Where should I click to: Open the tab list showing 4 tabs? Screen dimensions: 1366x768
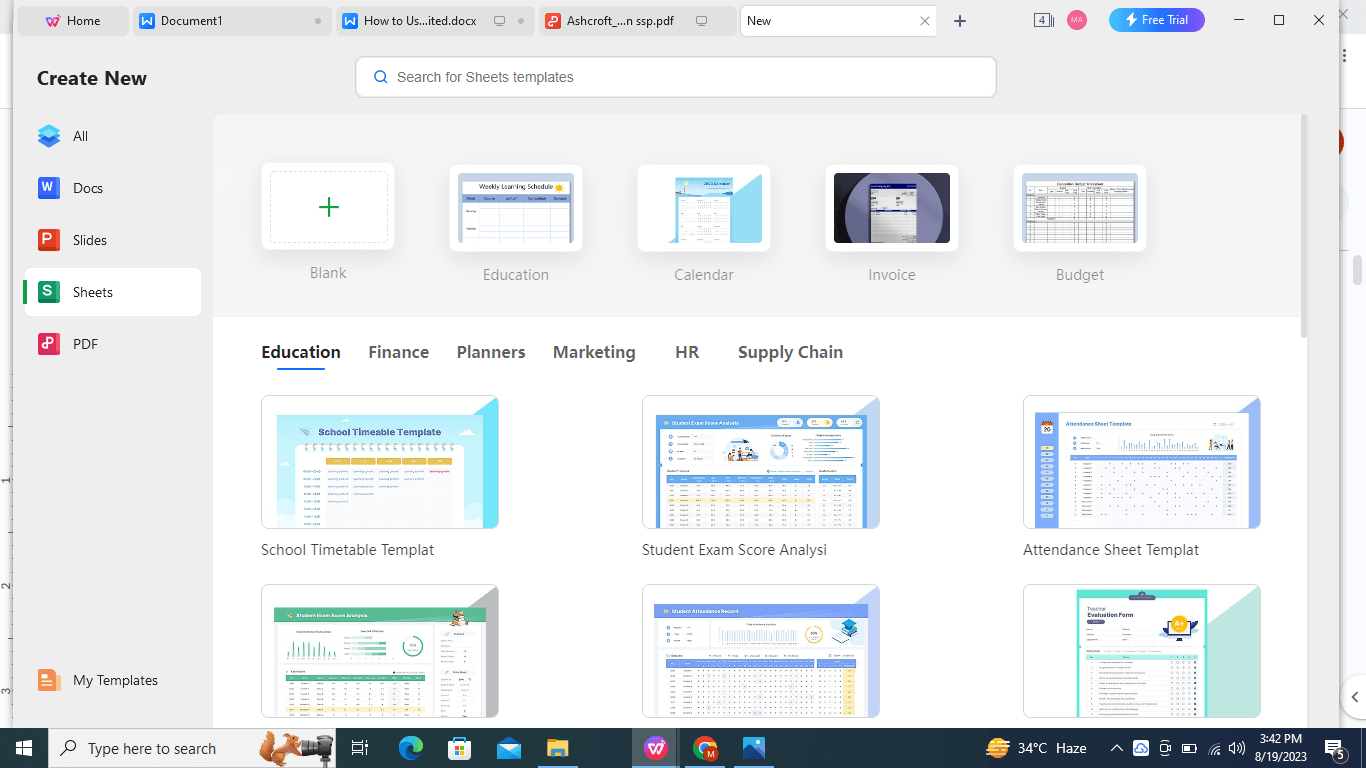tap(1043, 19)
